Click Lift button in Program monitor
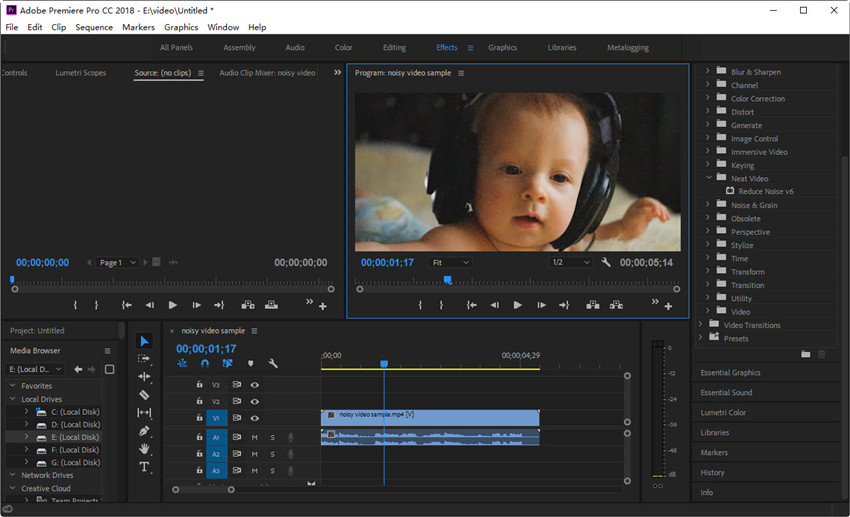 (593, 305)
